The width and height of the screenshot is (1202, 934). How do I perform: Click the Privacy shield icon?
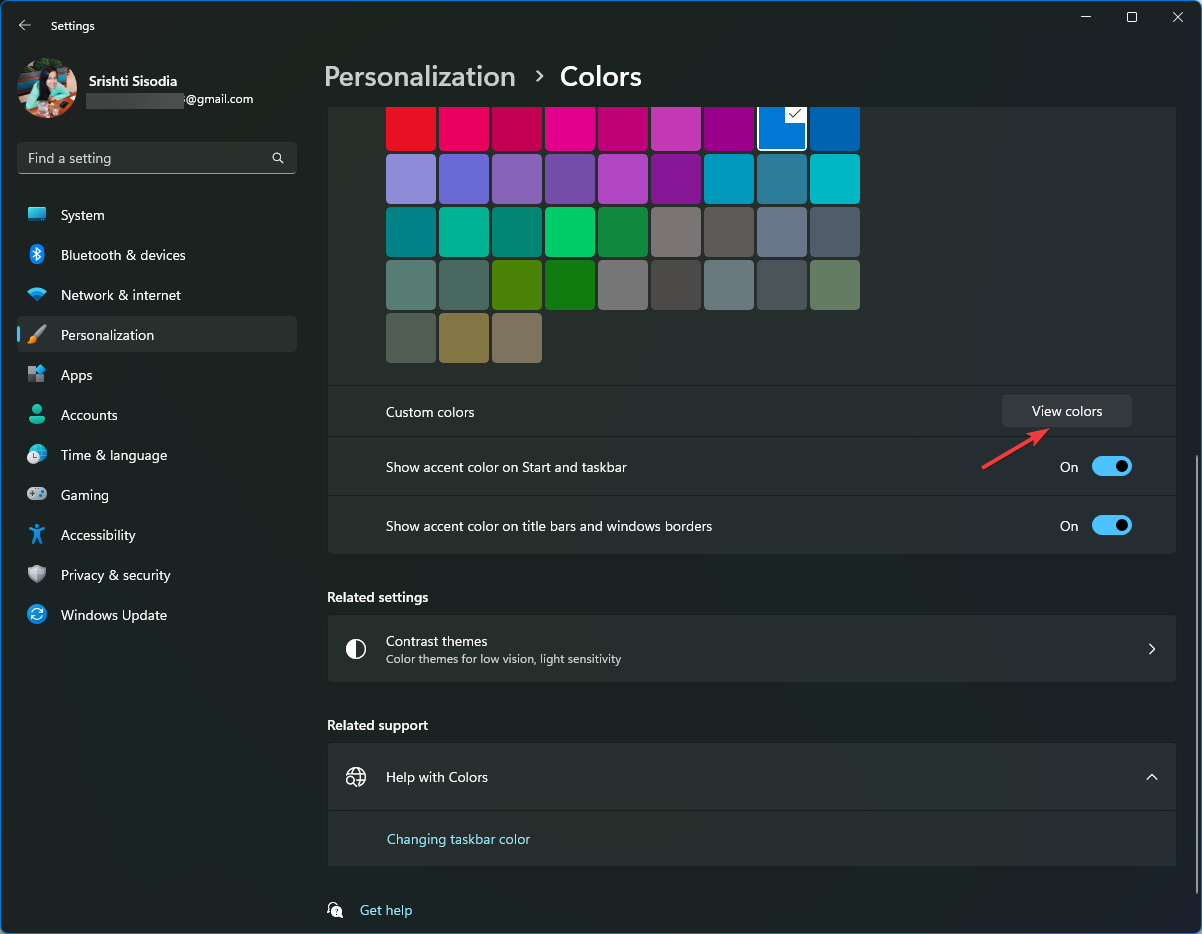(x=37, y=575)
